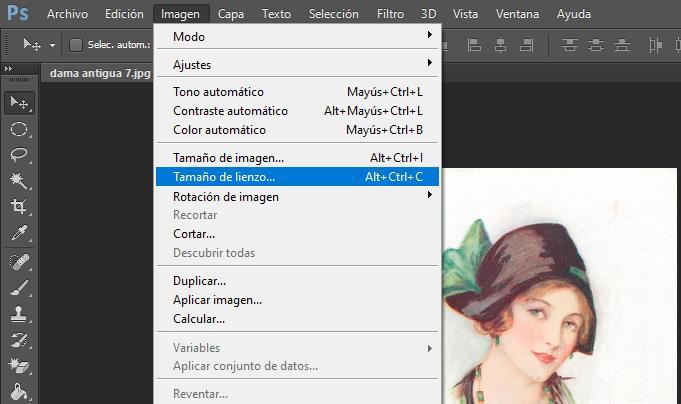Distribute left edges in options bar
681x404 pixels.
click(655, 45)
